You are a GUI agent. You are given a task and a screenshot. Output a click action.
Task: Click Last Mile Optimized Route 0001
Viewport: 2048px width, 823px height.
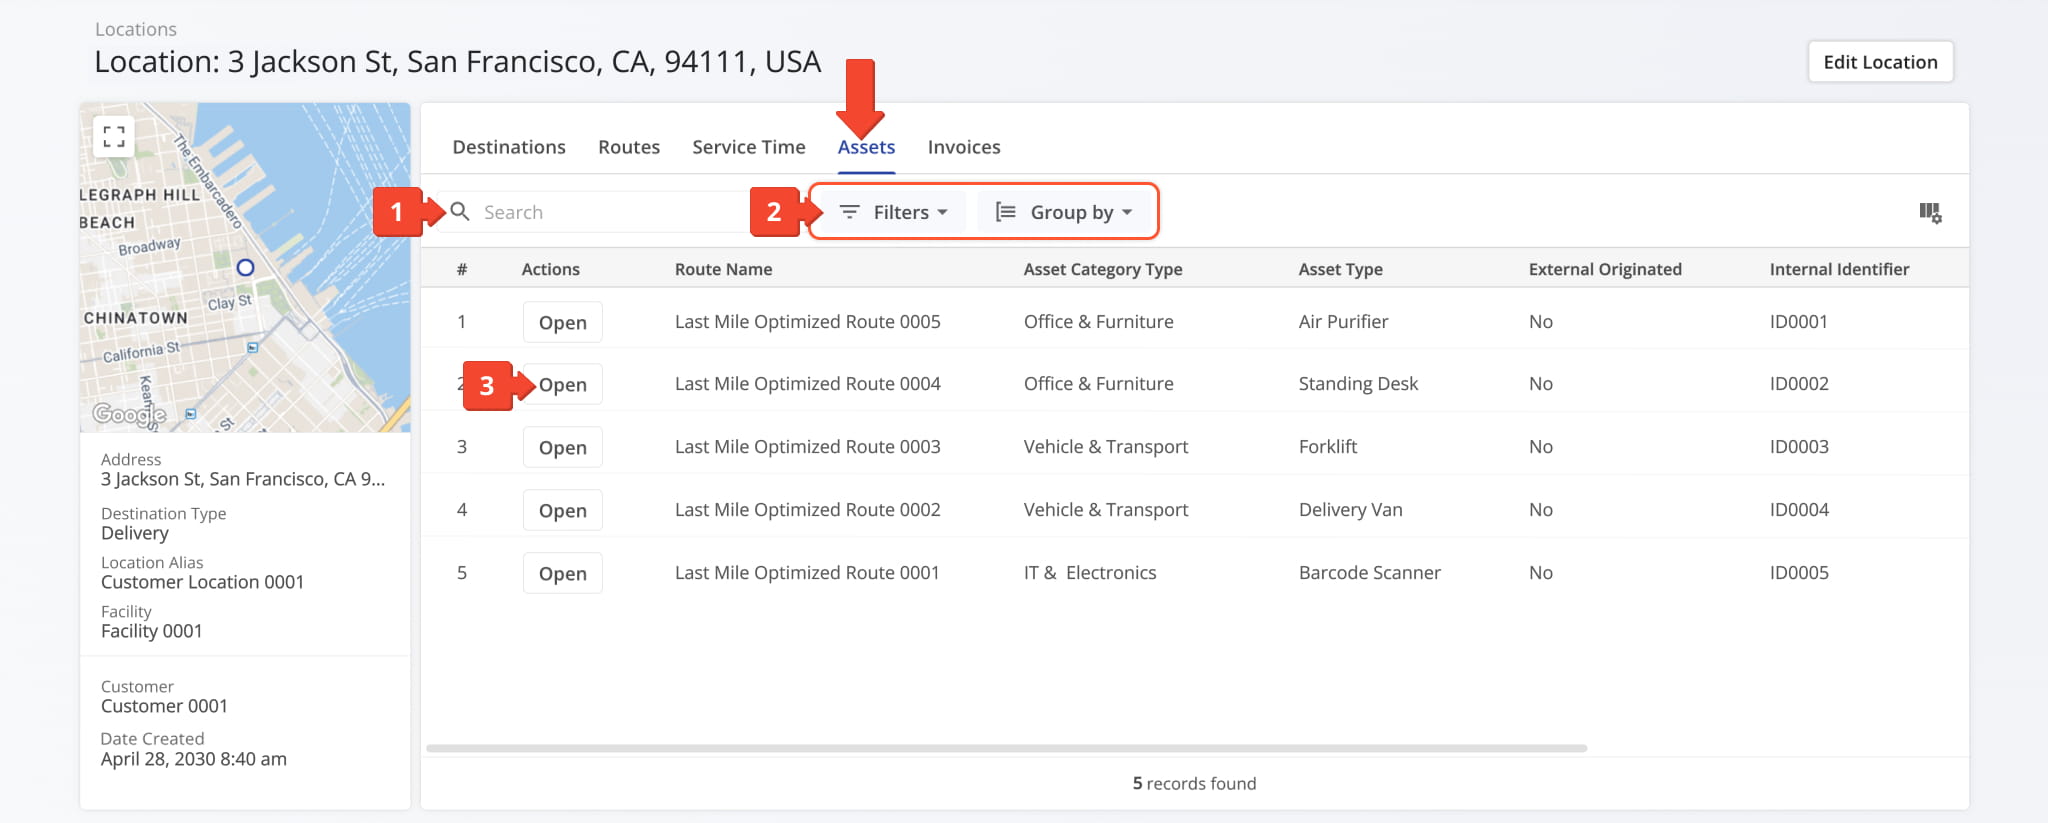coord(807,573)
